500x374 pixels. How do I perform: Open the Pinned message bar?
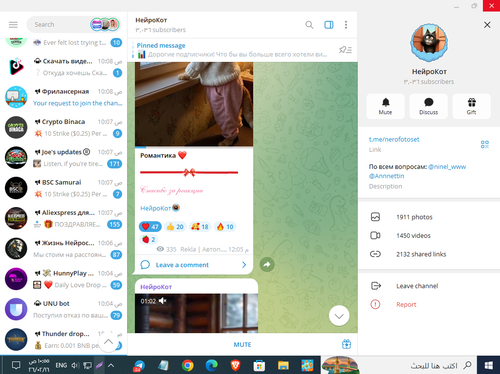pos(233,50)
